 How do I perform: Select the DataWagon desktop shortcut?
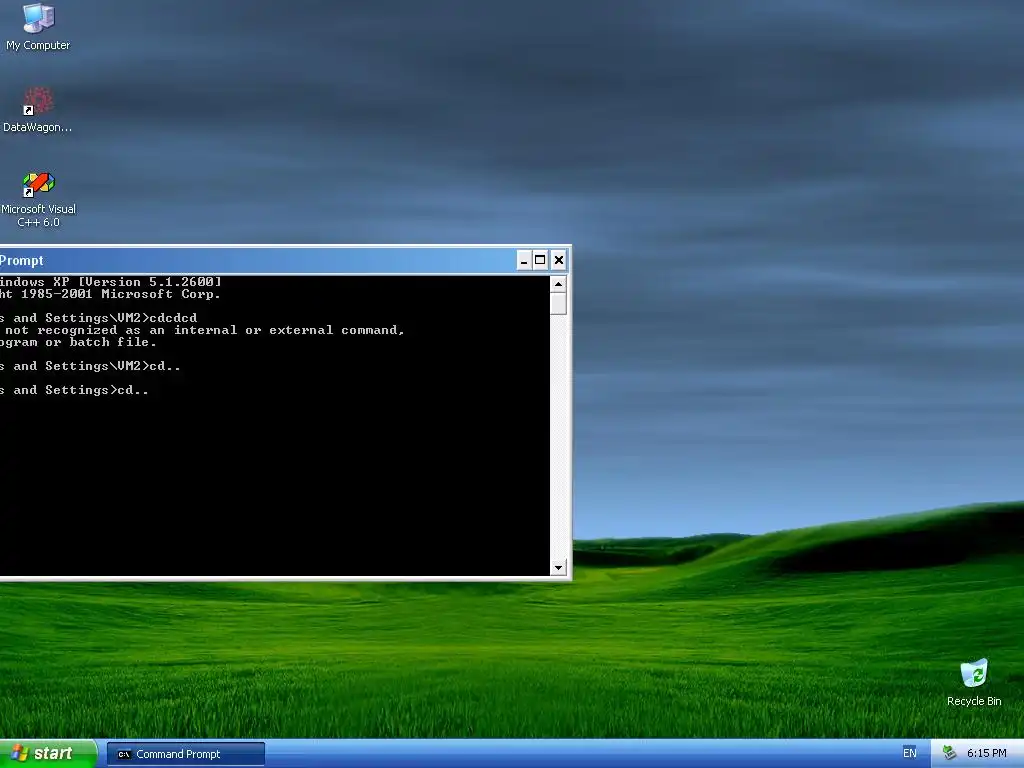pyautogui.click(x=37, y=110)
